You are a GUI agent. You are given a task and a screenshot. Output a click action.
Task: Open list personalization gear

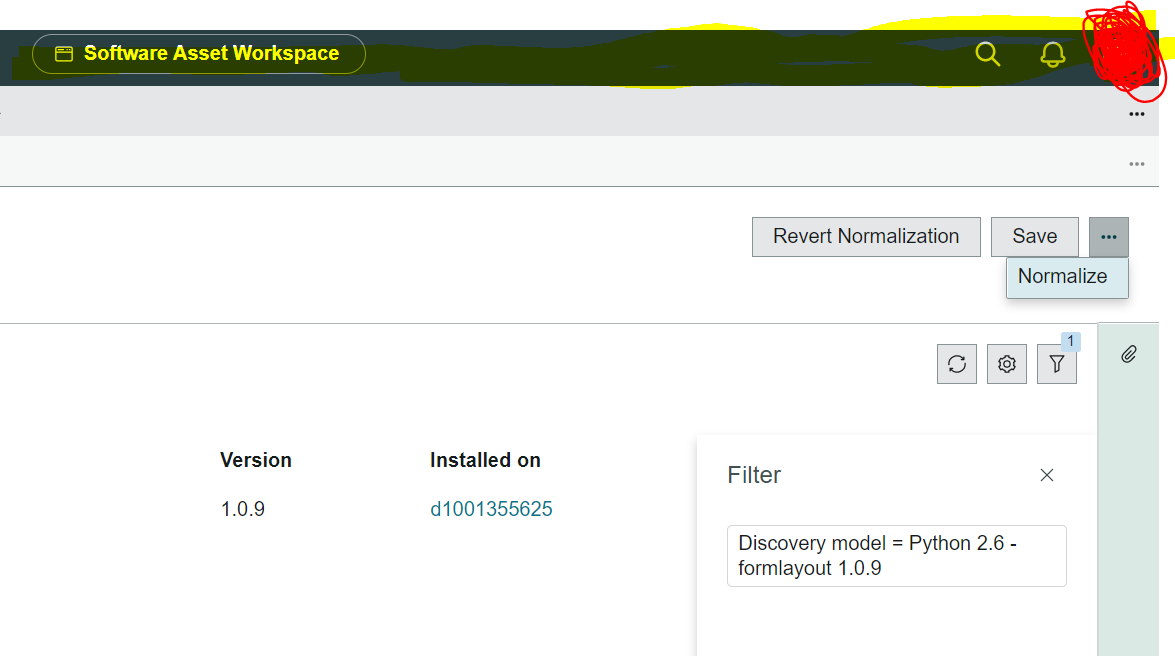click(x=1006, y=364)
